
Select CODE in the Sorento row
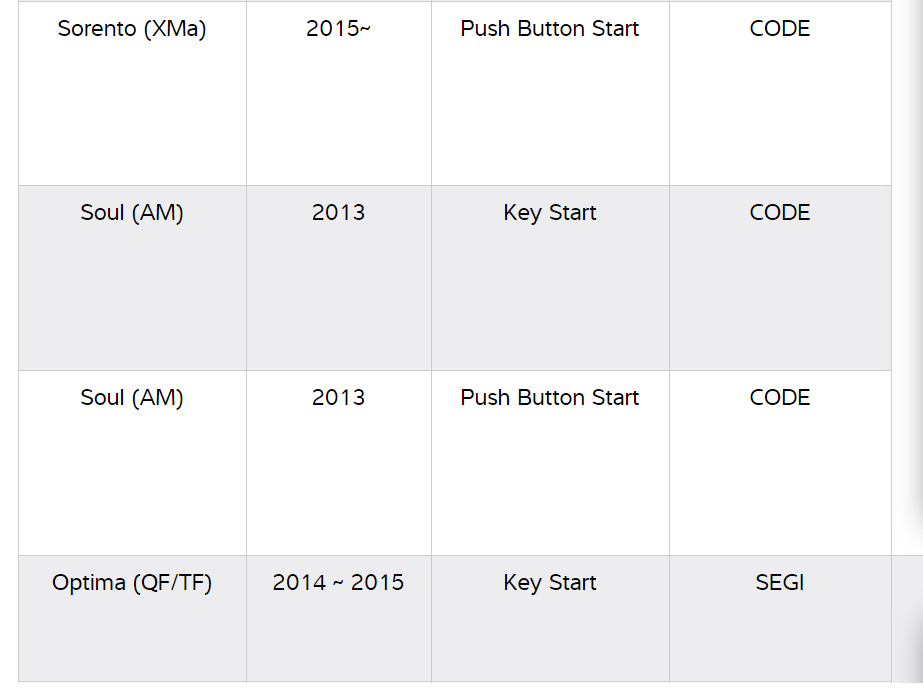(780, 29)
